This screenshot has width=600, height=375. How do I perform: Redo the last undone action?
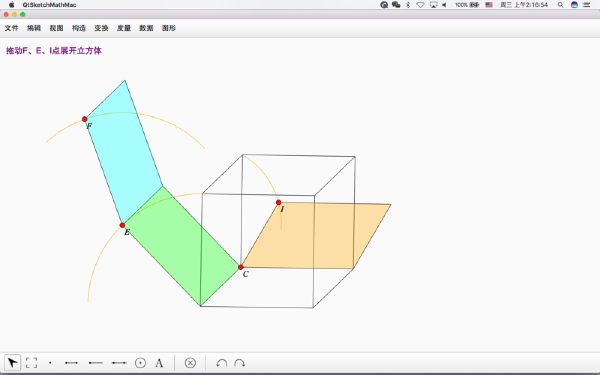tap(240, 362)
